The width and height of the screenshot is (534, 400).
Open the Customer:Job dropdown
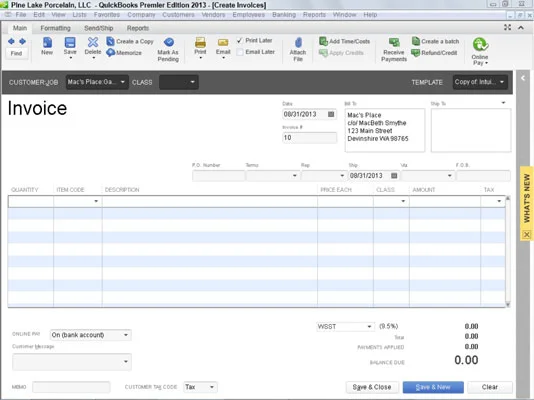[x=123, y=82]
